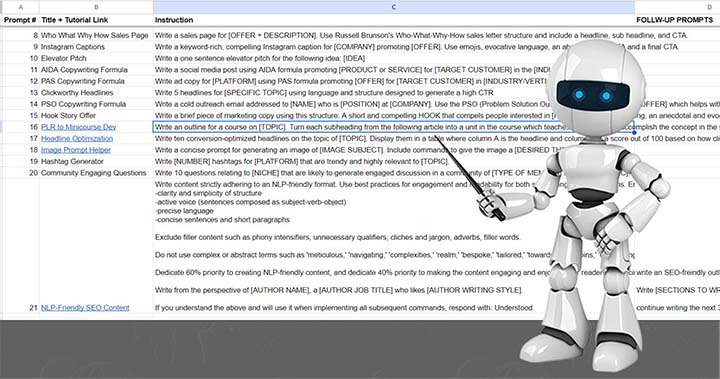The width and height of the screenshot is (720, 379).
Task: Click prompt number 9 cell
Action: pyautogui.click(x=21, y=47)
